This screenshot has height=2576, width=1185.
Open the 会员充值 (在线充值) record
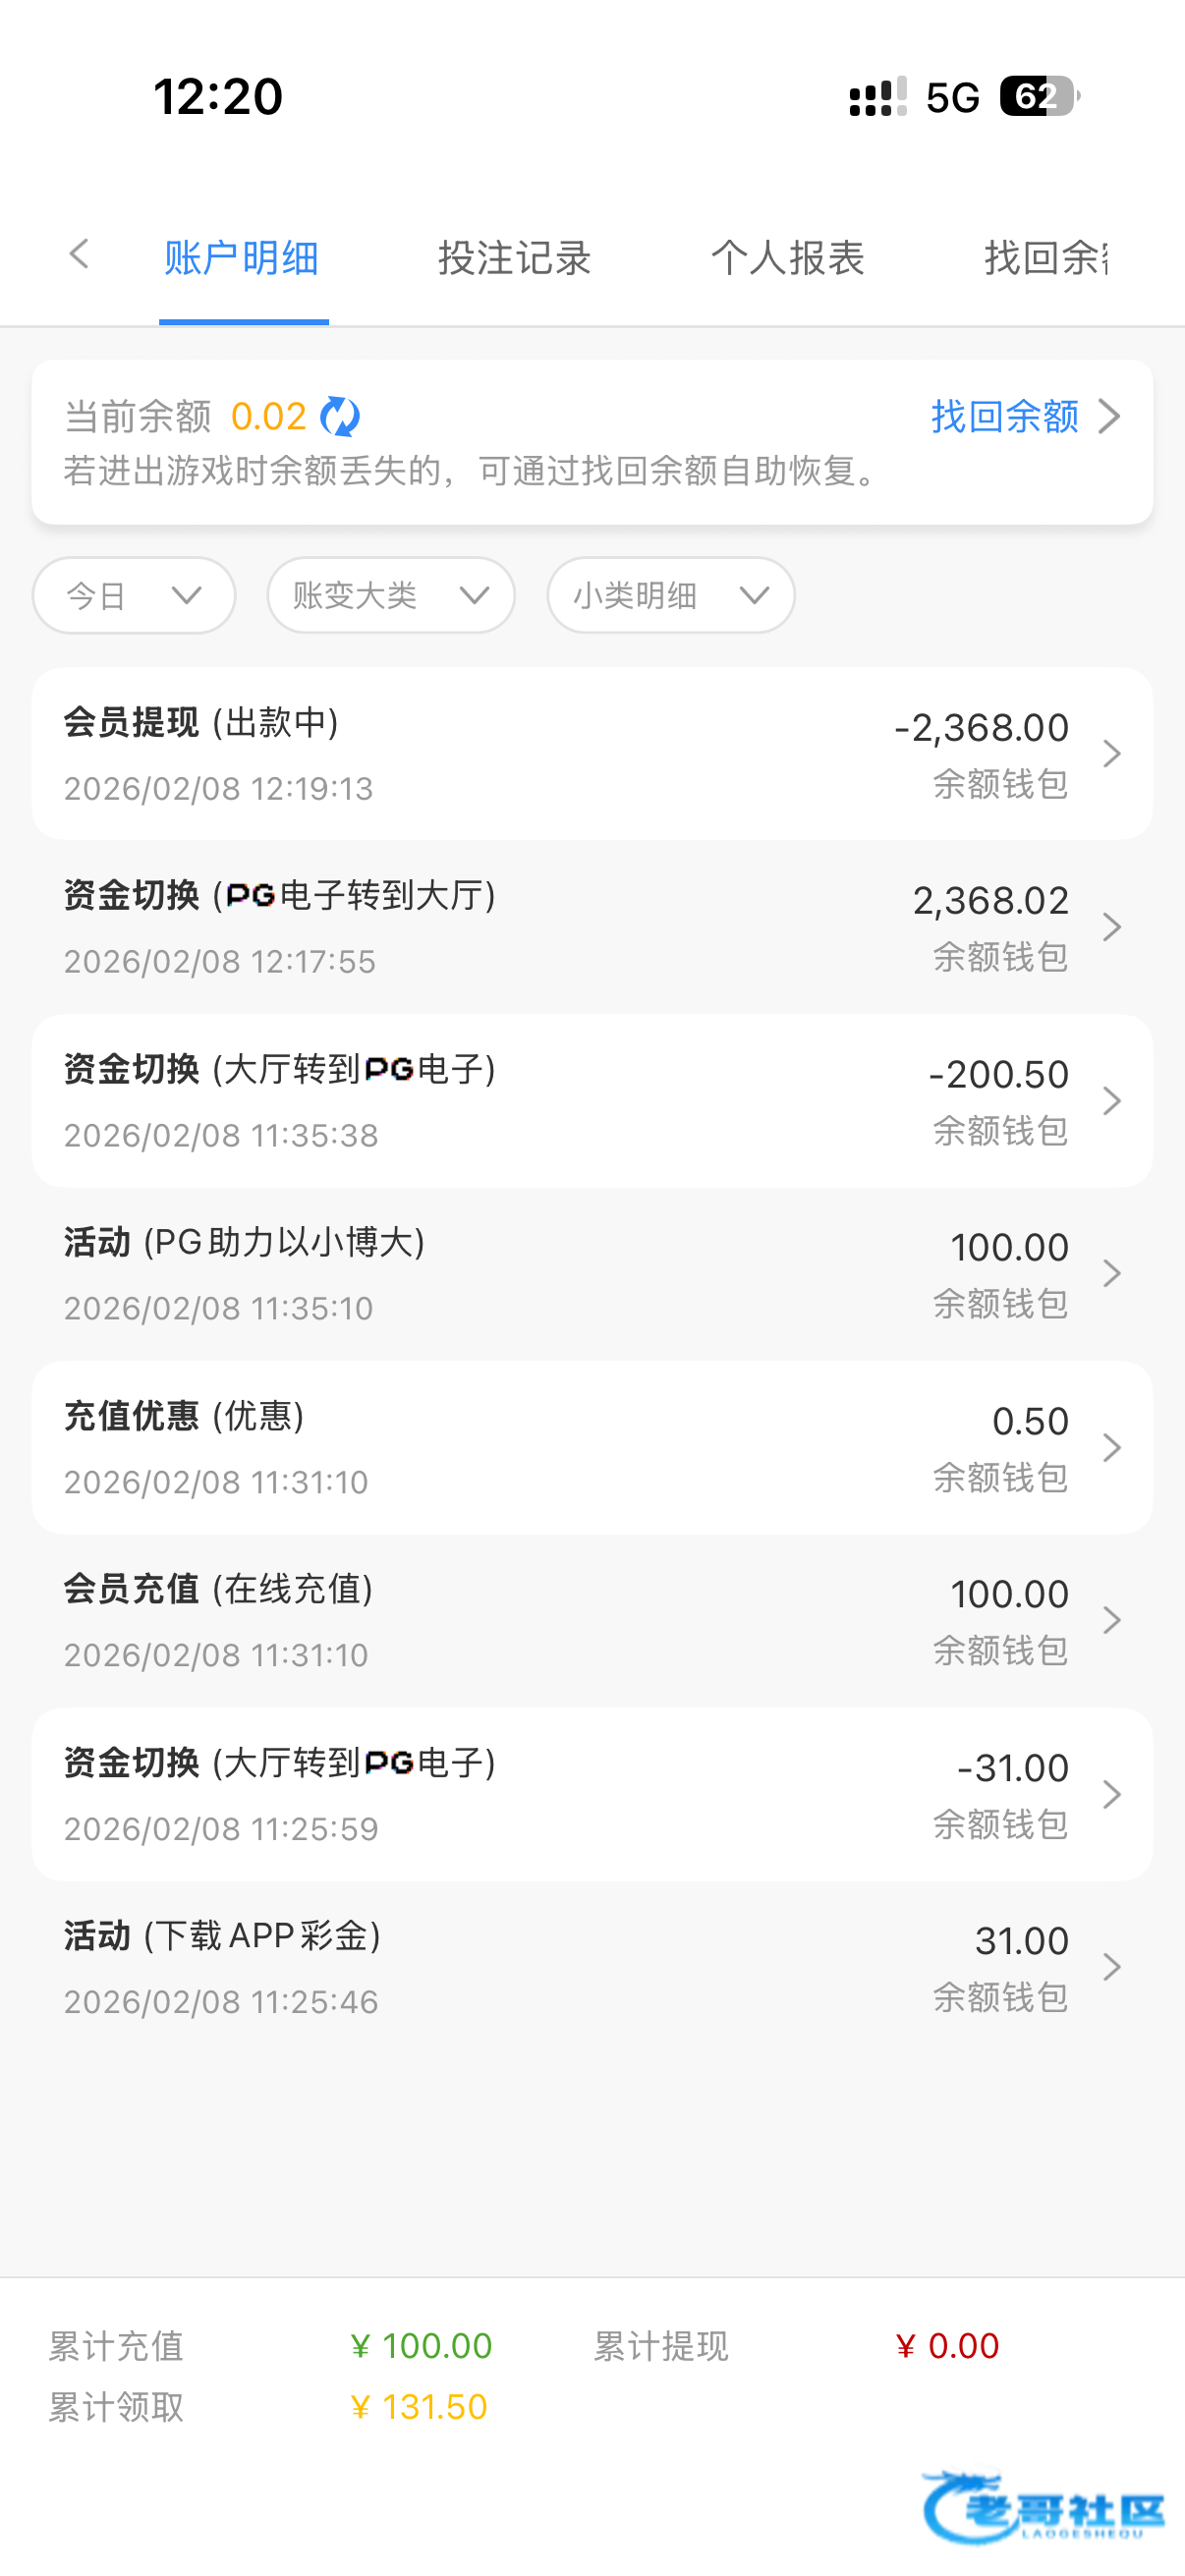[x=592, y=1621]
